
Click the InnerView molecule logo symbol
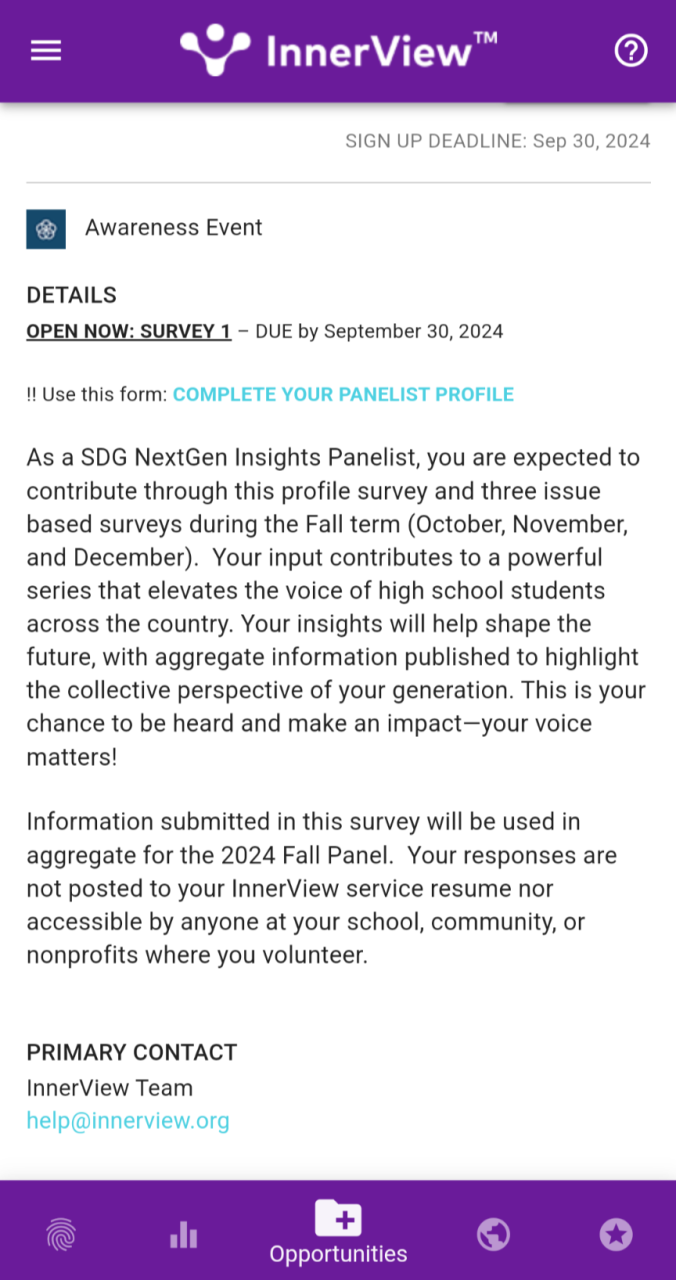[x=215, y=50]
